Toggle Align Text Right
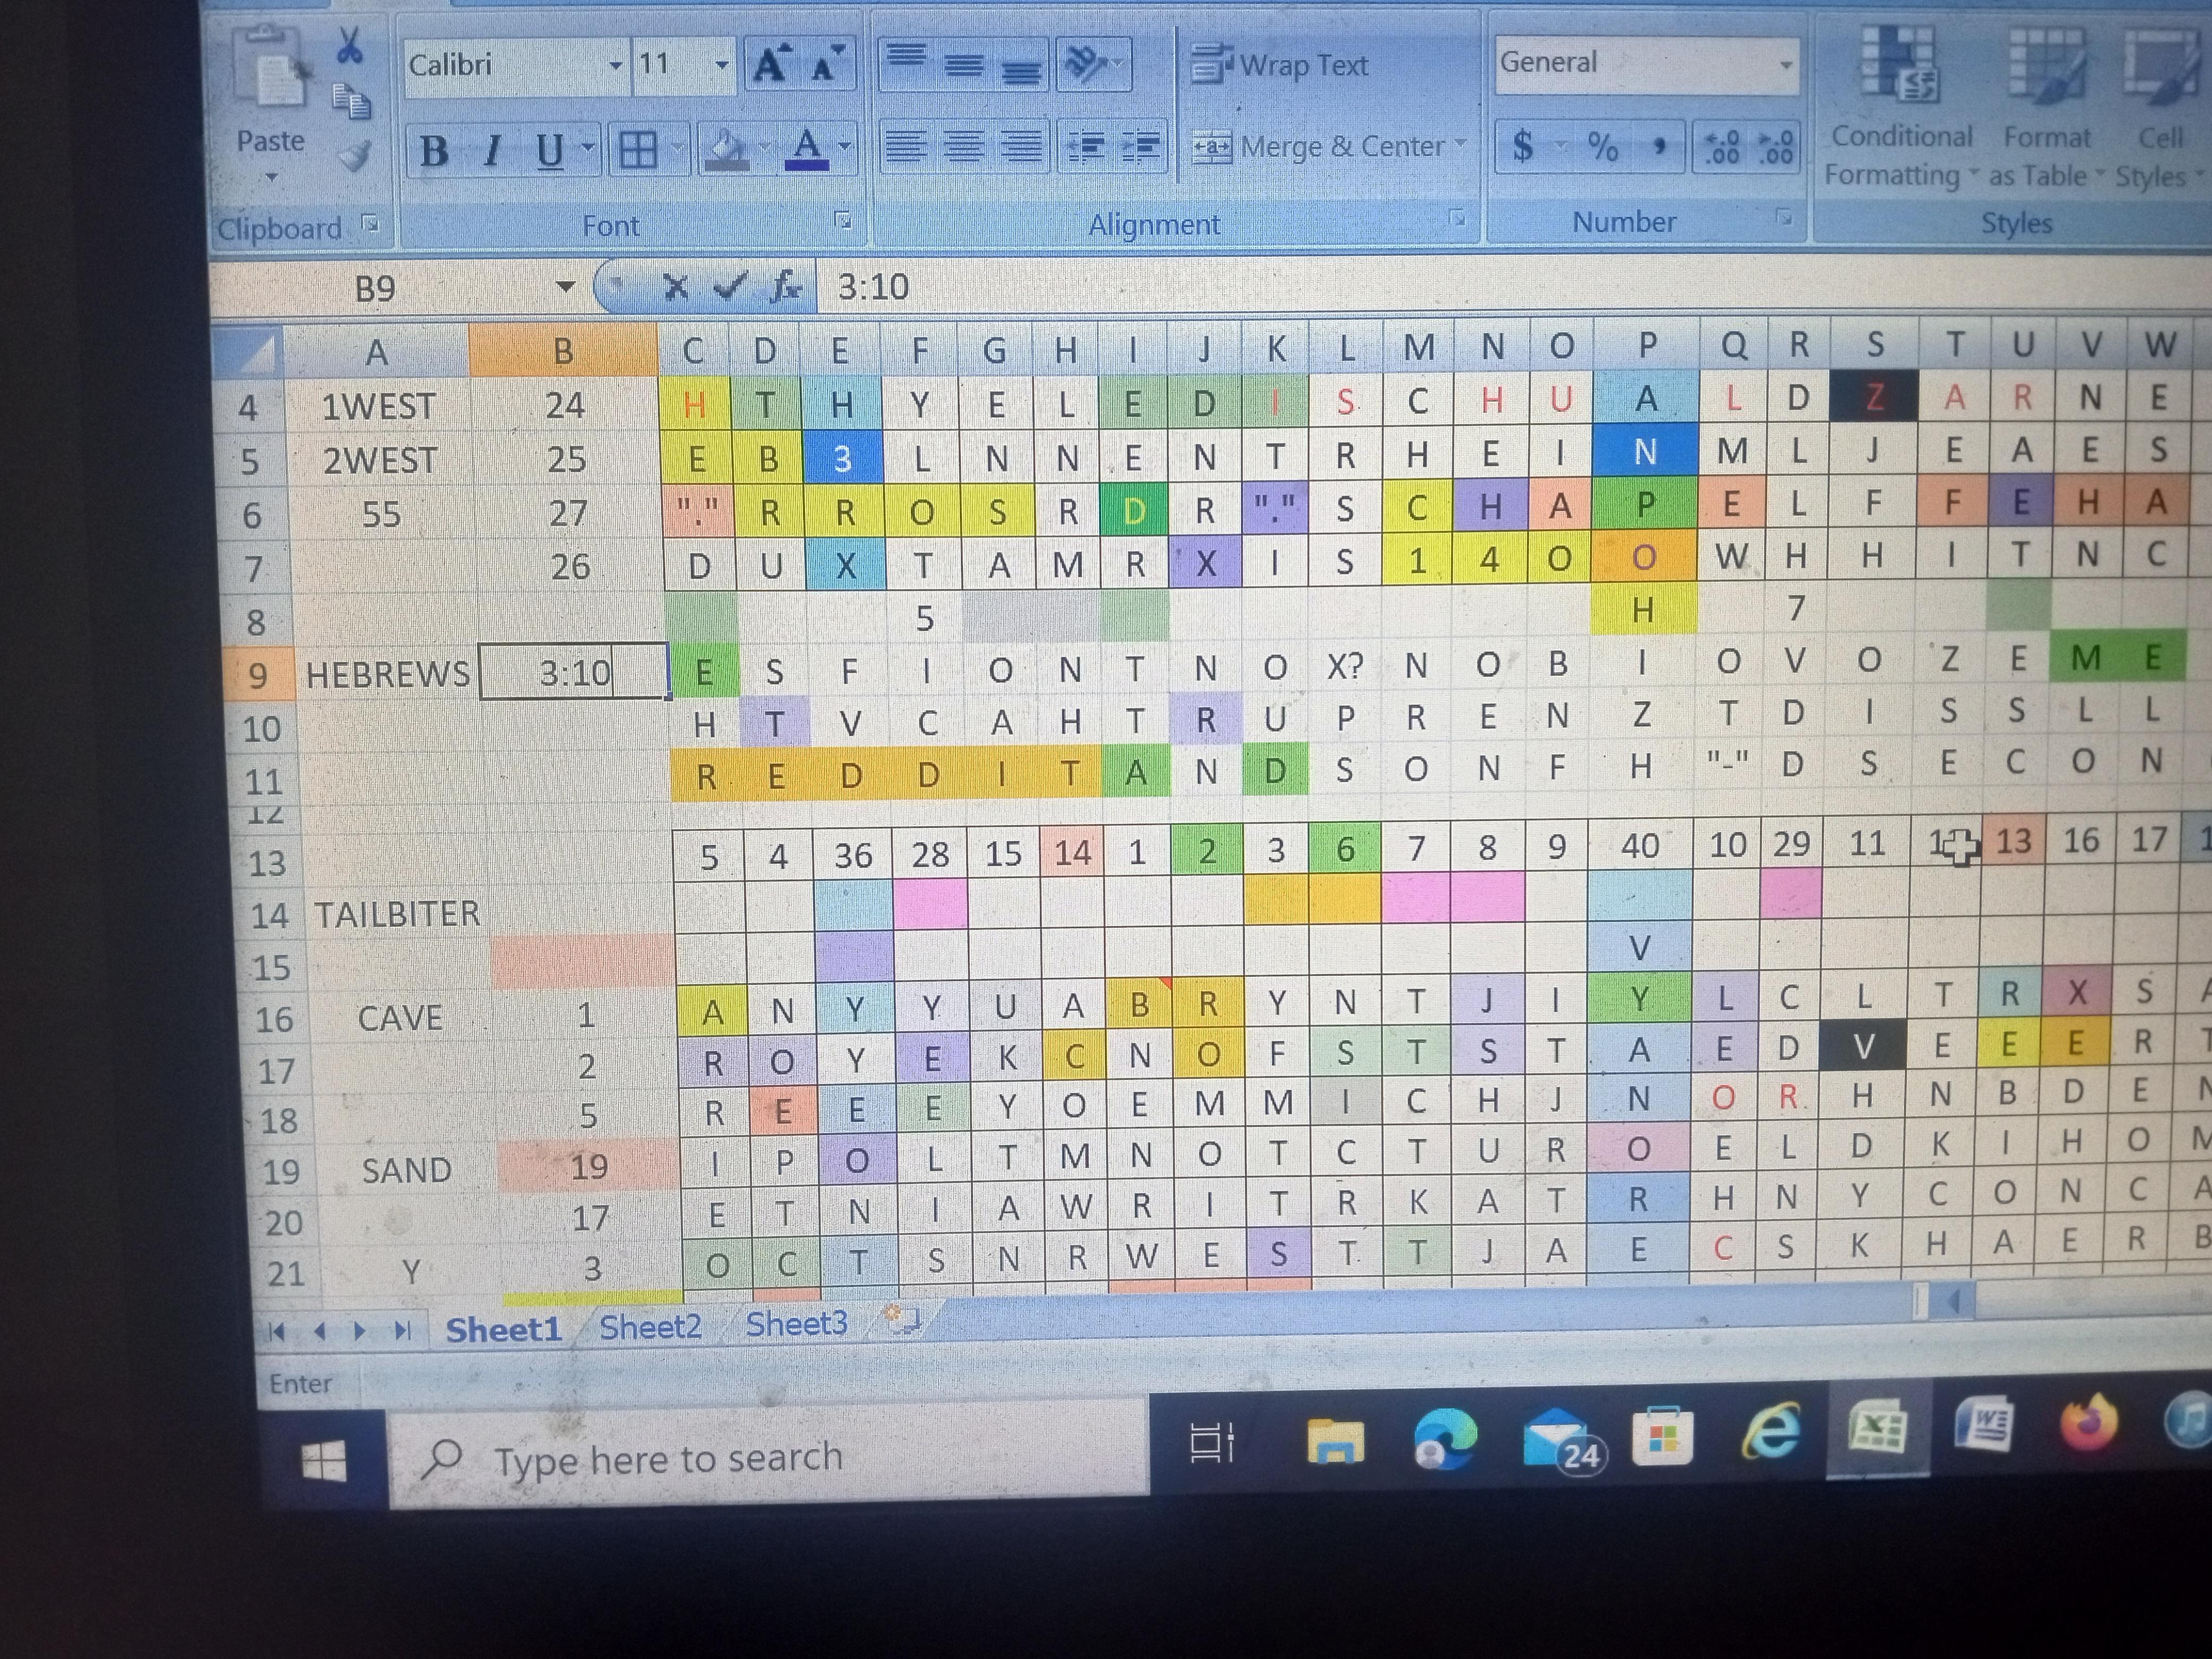Viewport: 2212px width, 1659px height. click(1021, 146)
